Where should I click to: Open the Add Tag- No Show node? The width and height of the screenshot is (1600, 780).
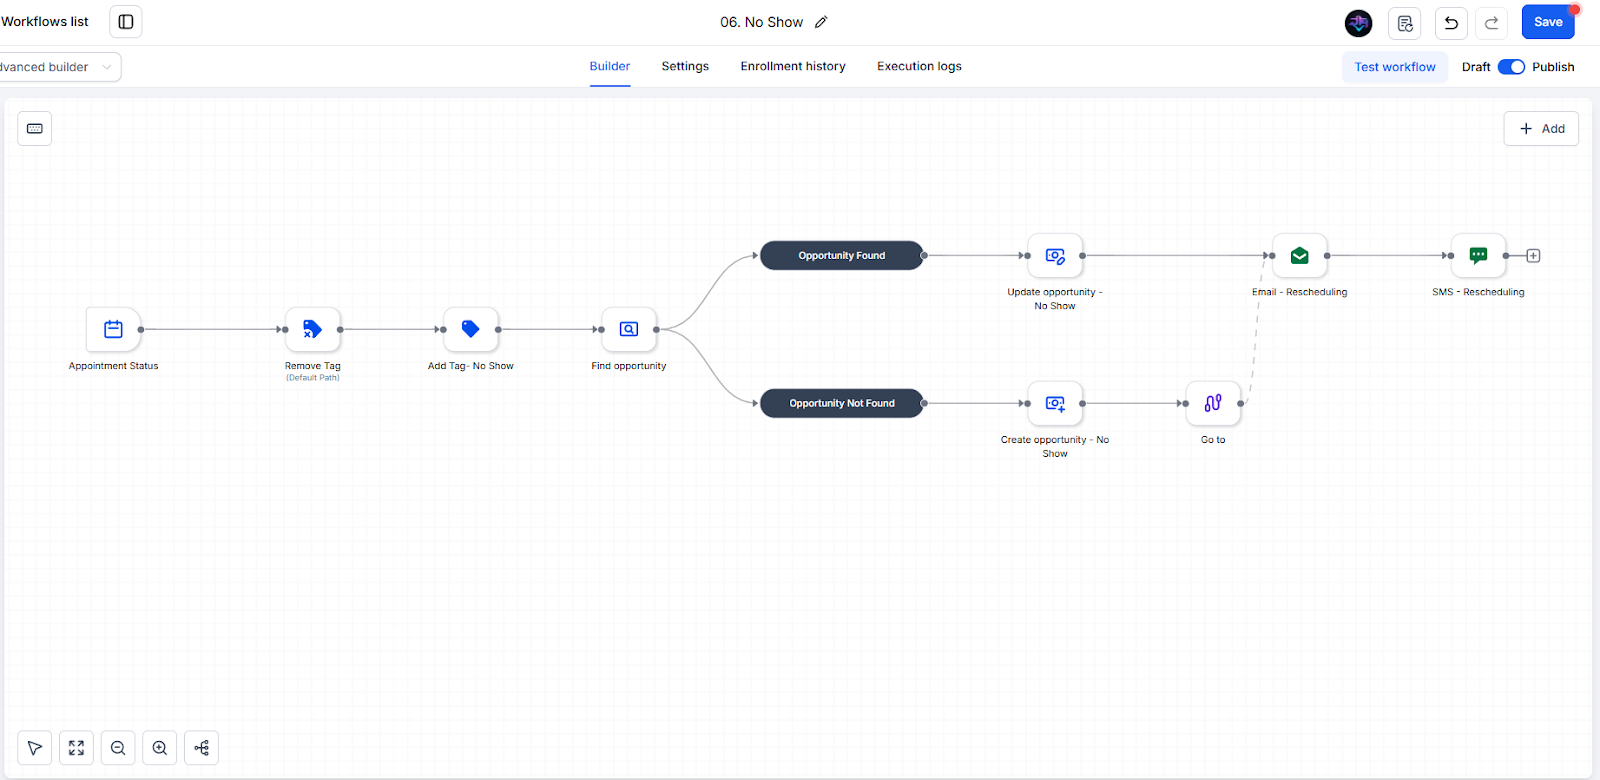point(471,329)
